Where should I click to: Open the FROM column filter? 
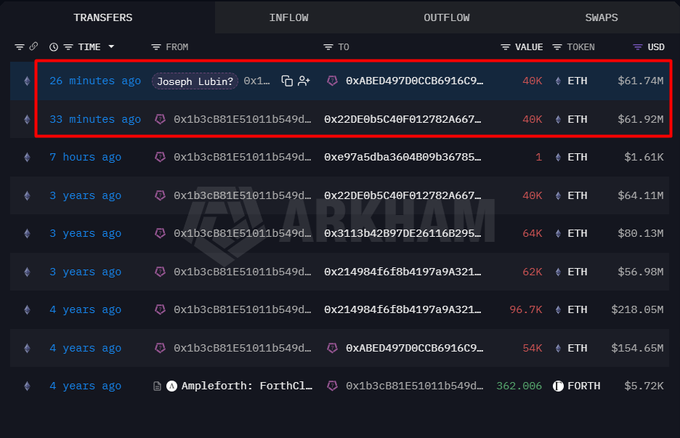(x=156, y=47)
